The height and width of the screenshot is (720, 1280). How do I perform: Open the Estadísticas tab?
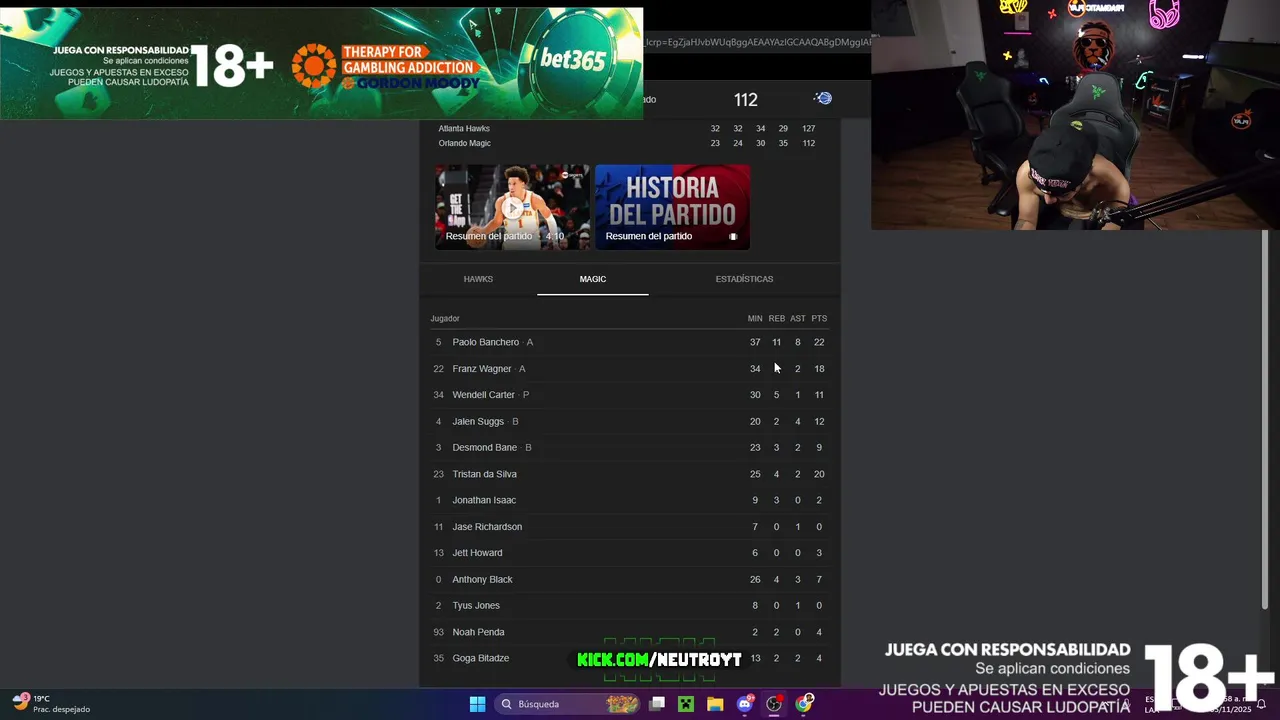(744, 279)
